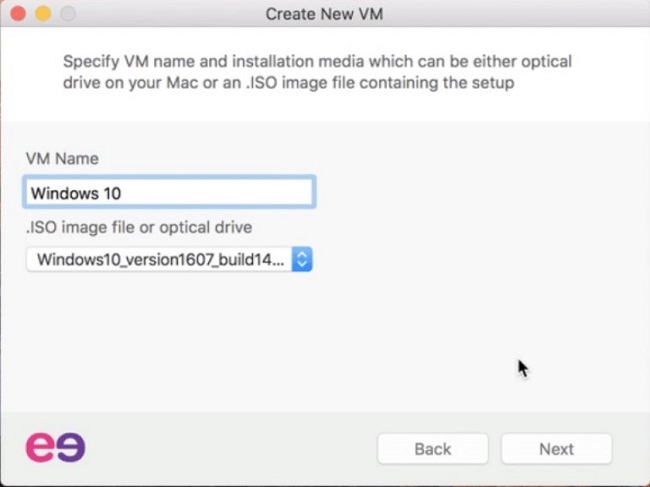Go to previous step with Back button
The width and height of the screenshot is (650, 487).
click(432, 449)
